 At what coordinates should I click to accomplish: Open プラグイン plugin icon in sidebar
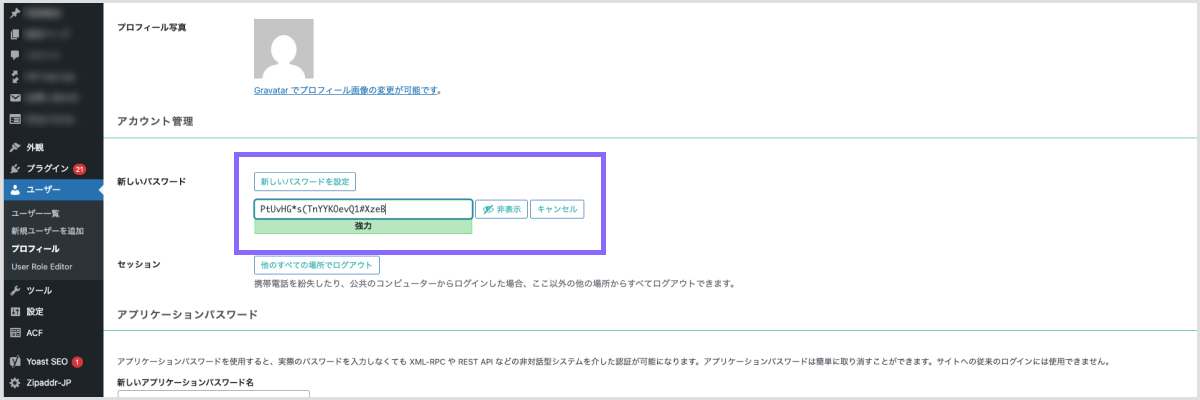pos(16,168)
